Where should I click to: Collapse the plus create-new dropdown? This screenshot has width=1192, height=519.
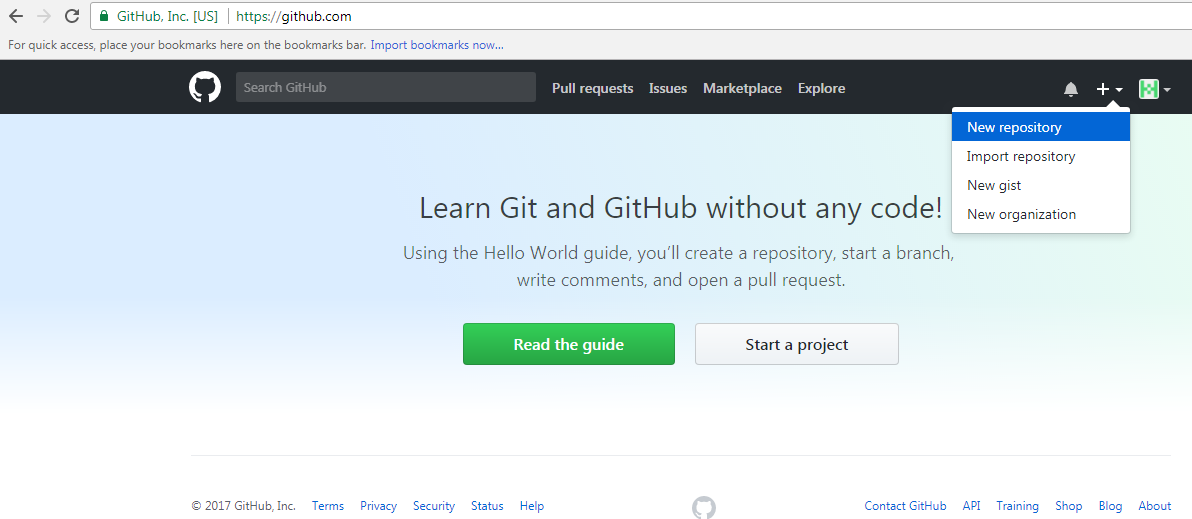click(1109, 89)
